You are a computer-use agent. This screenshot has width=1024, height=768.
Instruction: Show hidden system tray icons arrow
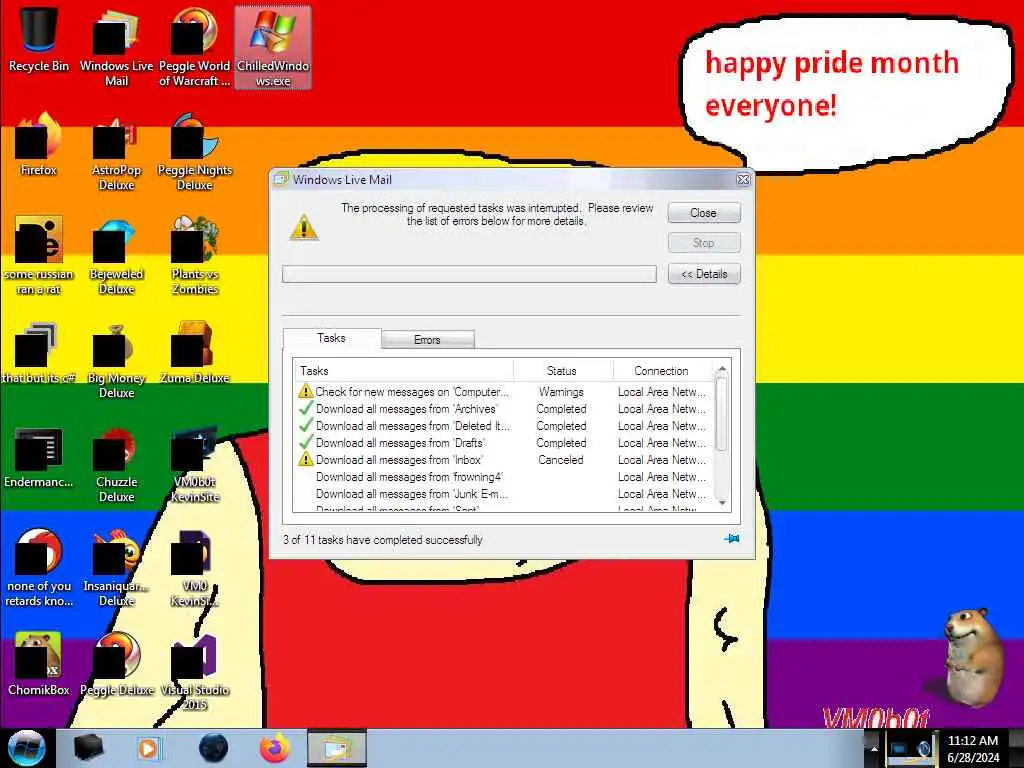(874, 748)
